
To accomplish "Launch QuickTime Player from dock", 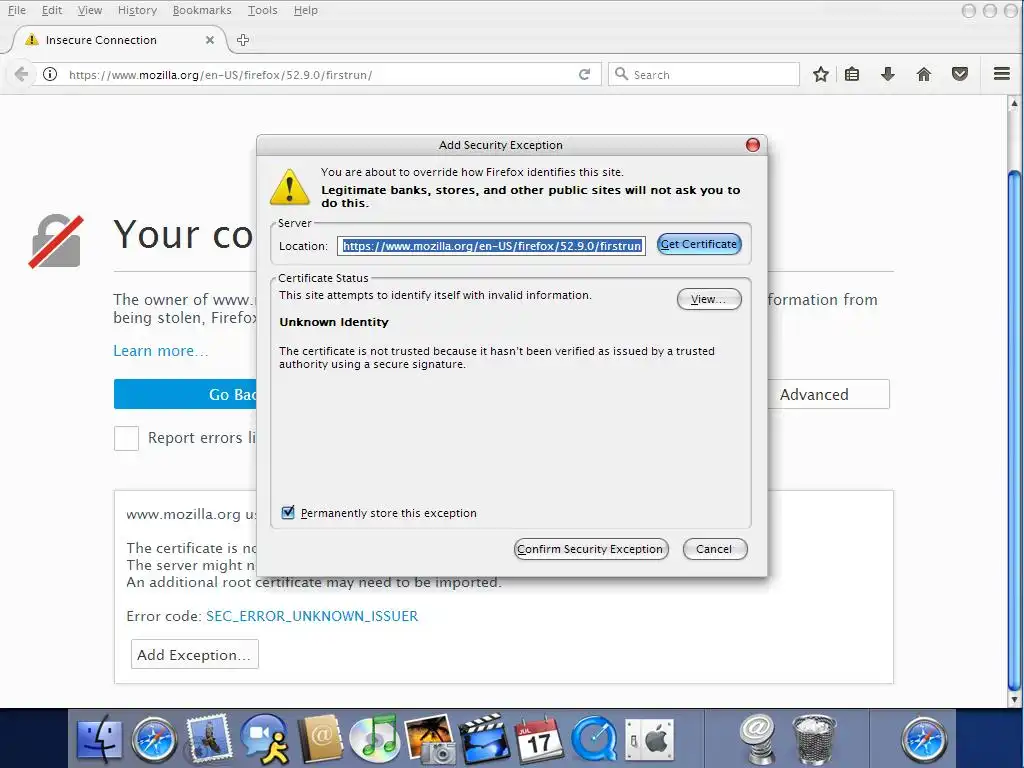I will (594, 740).
